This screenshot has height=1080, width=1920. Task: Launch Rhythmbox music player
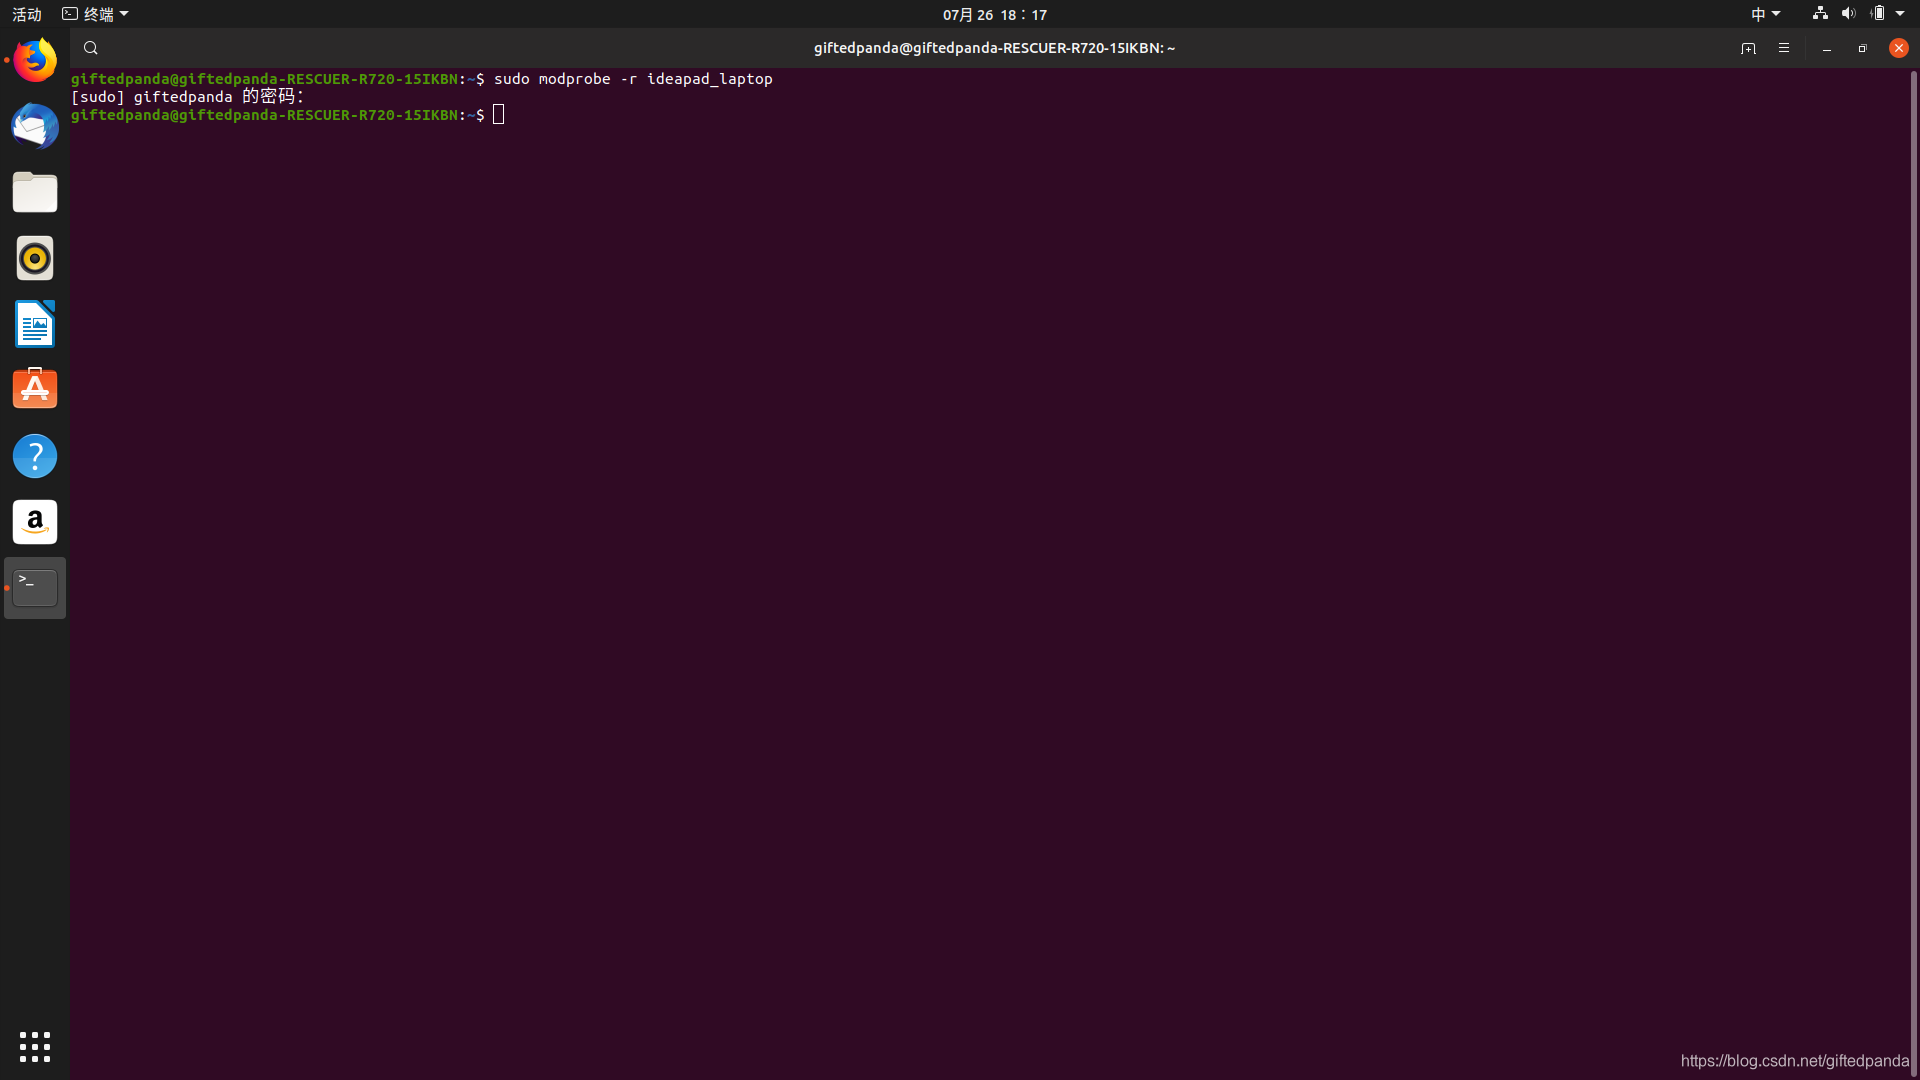tap(35, 258)
